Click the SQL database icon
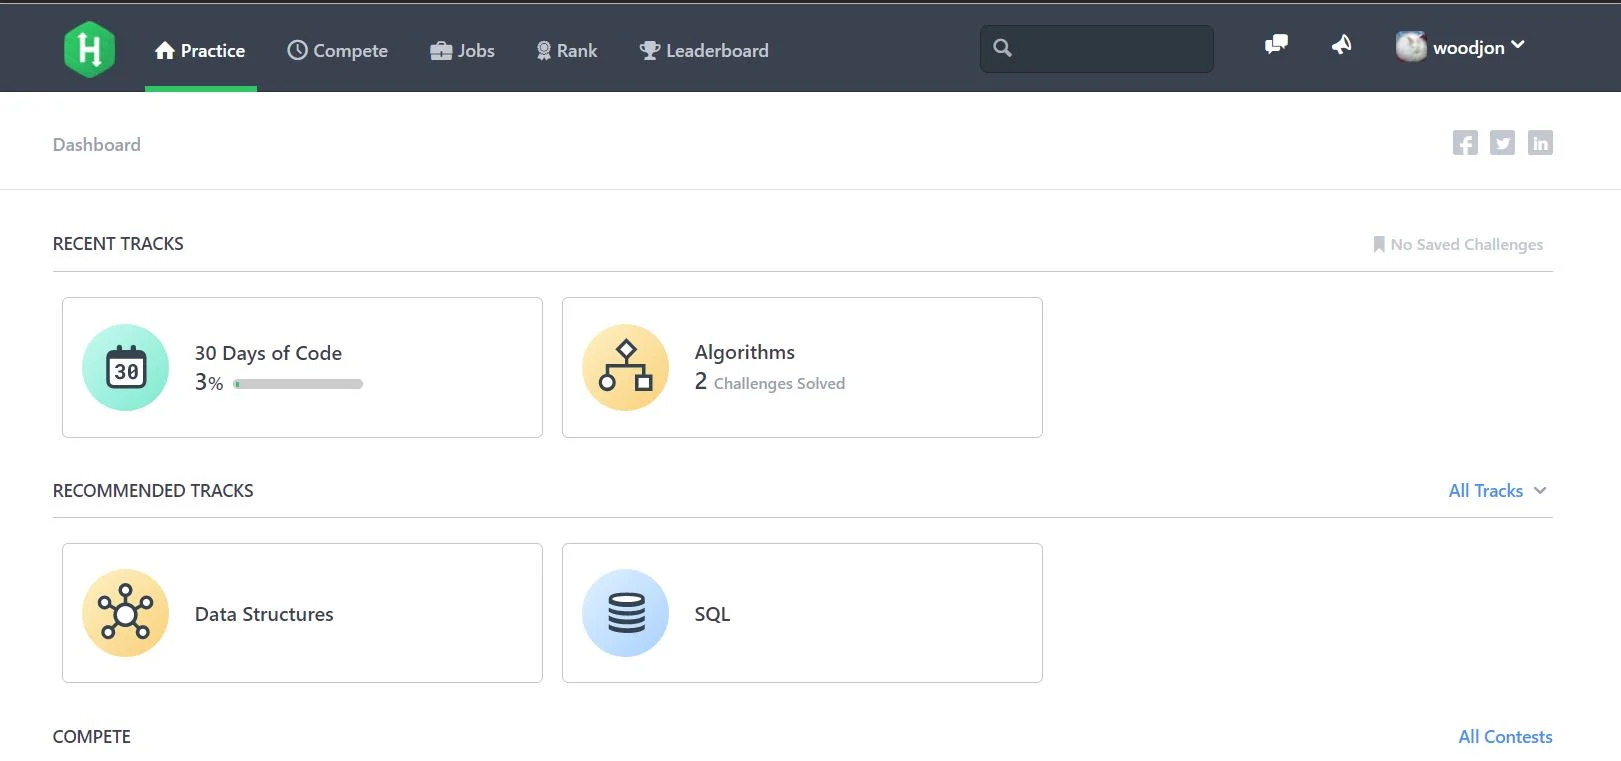This screenshot has height=761, width=1621. pos(625,613)
